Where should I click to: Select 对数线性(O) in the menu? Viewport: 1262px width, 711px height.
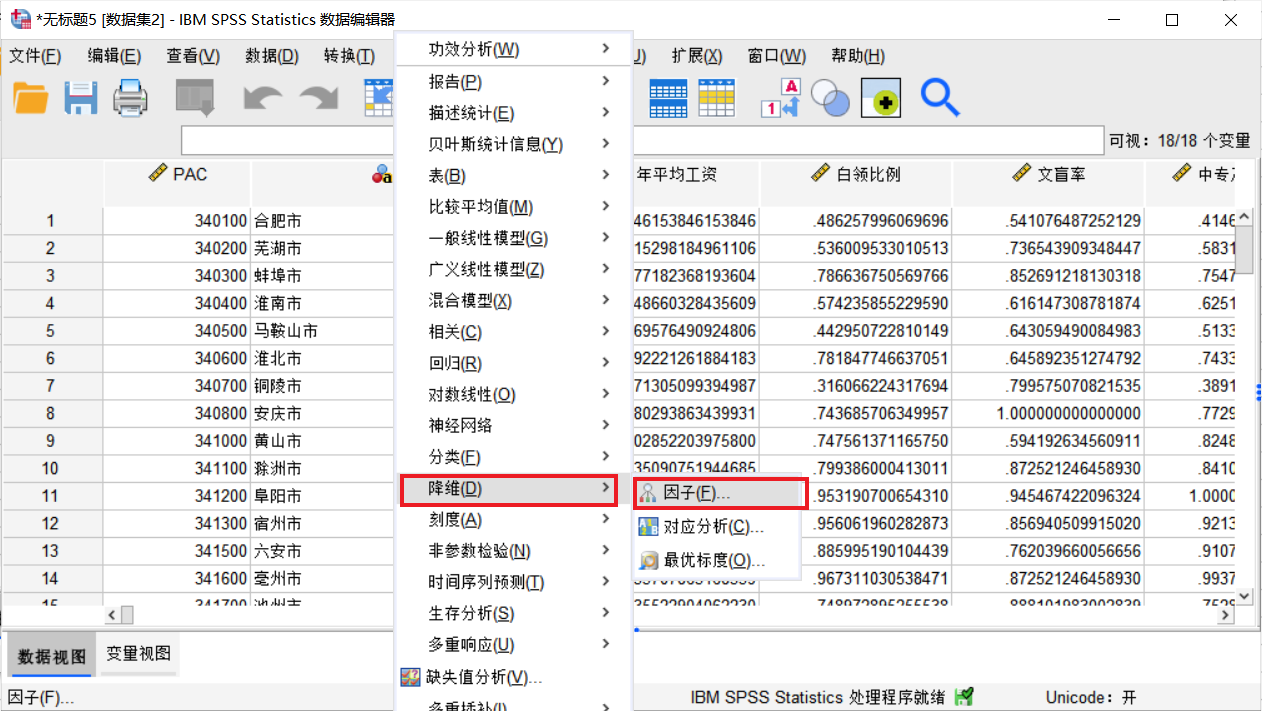(514, 394)
